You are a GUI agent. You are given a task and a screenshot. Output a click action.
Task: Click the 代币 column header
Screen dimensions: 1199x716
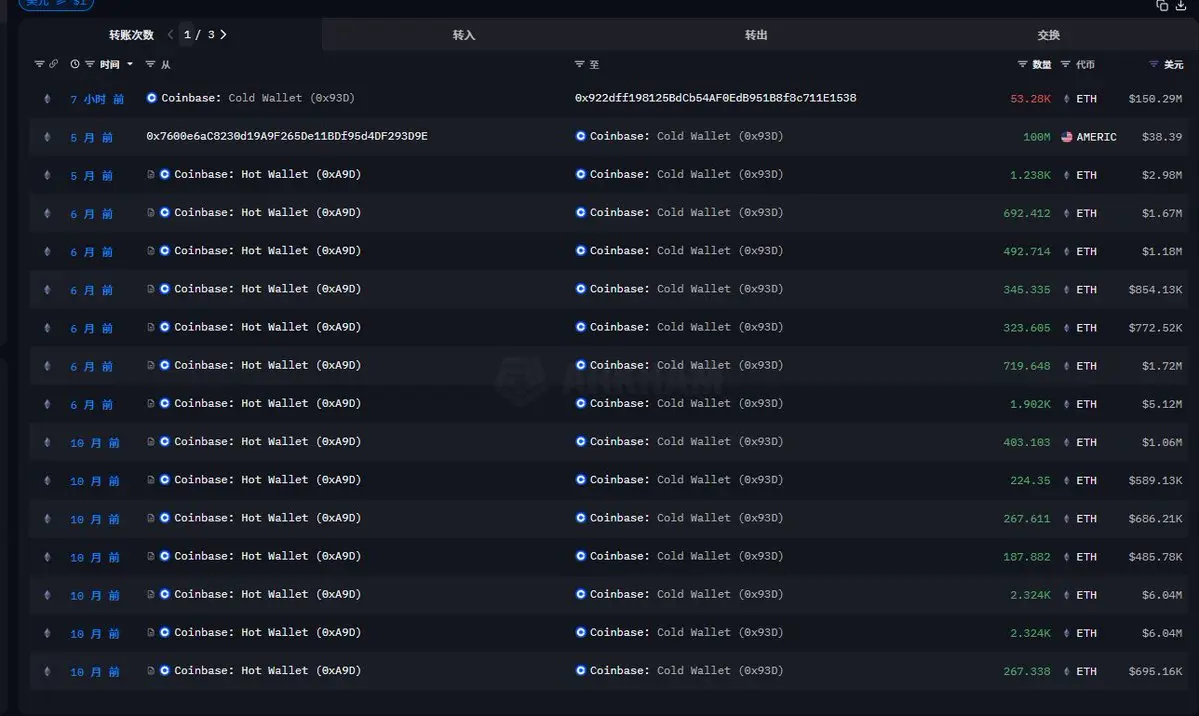(x=1085, y=64)
